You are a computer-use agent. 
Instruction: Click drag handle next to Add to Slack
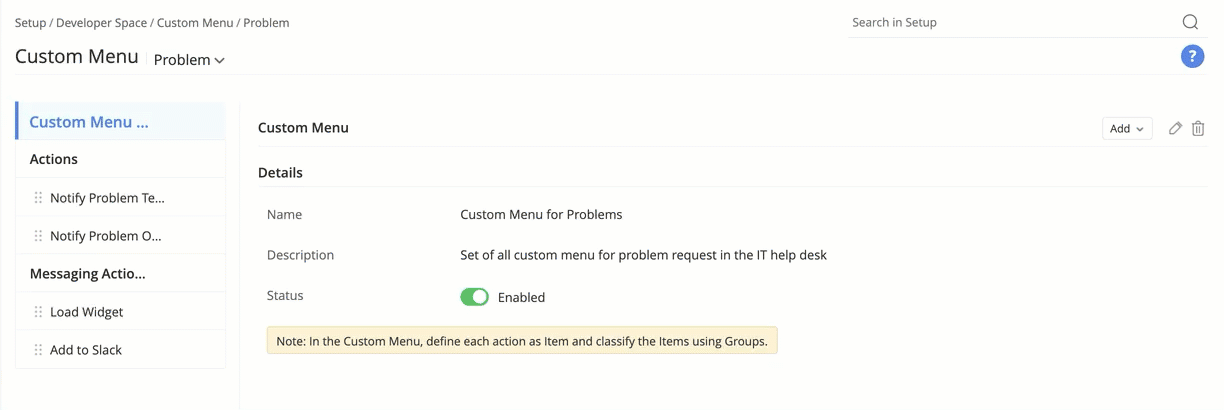(38, 350)
